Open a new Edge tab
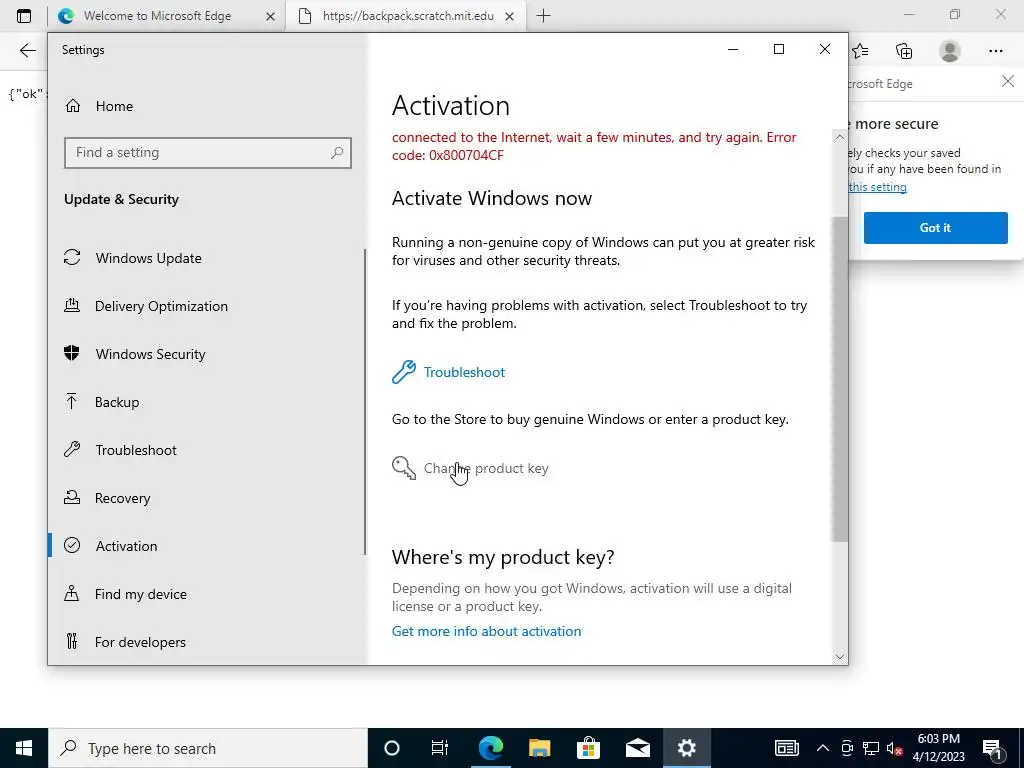Viewport: 1024px width, 768px height. coord(543,16)
